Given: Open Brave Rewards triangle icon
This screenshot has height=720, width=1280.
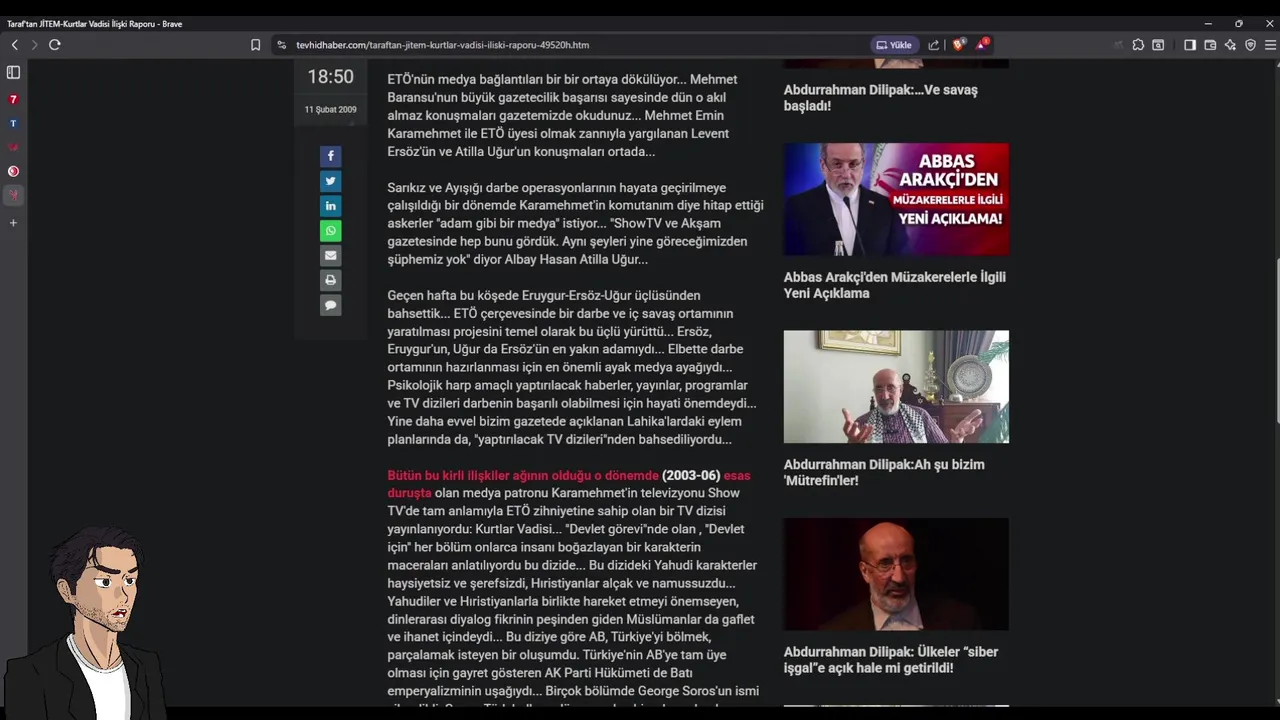Looking at the screenshot, I should (982, 44).
